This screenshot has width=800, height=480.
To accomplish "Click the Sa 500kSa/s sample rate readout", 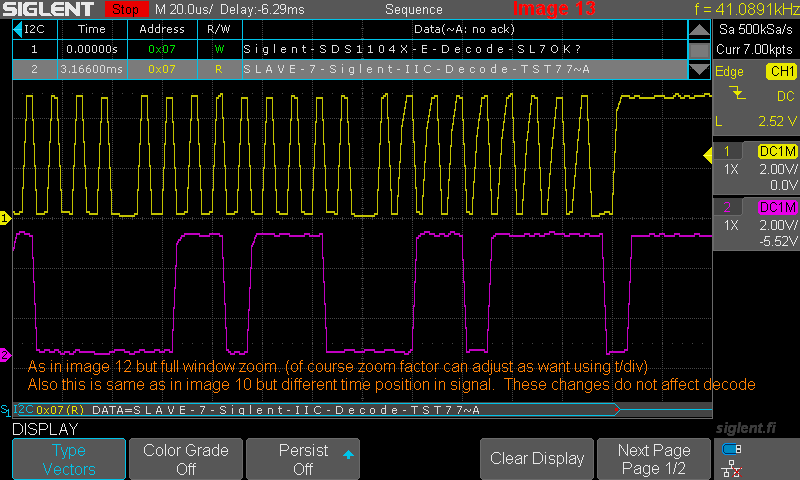I will point(756,29).
